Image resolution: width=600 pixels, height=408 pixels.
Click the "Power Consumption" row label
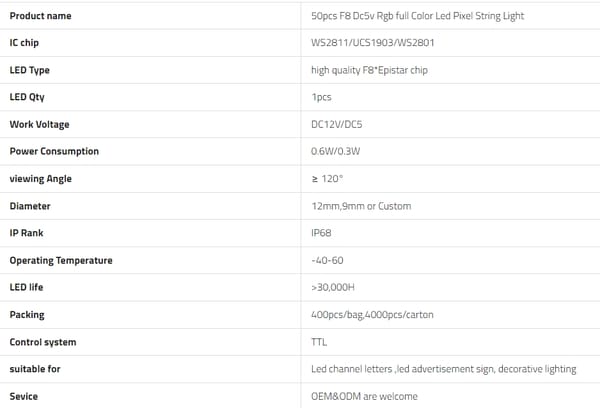(x=54, y=152)
